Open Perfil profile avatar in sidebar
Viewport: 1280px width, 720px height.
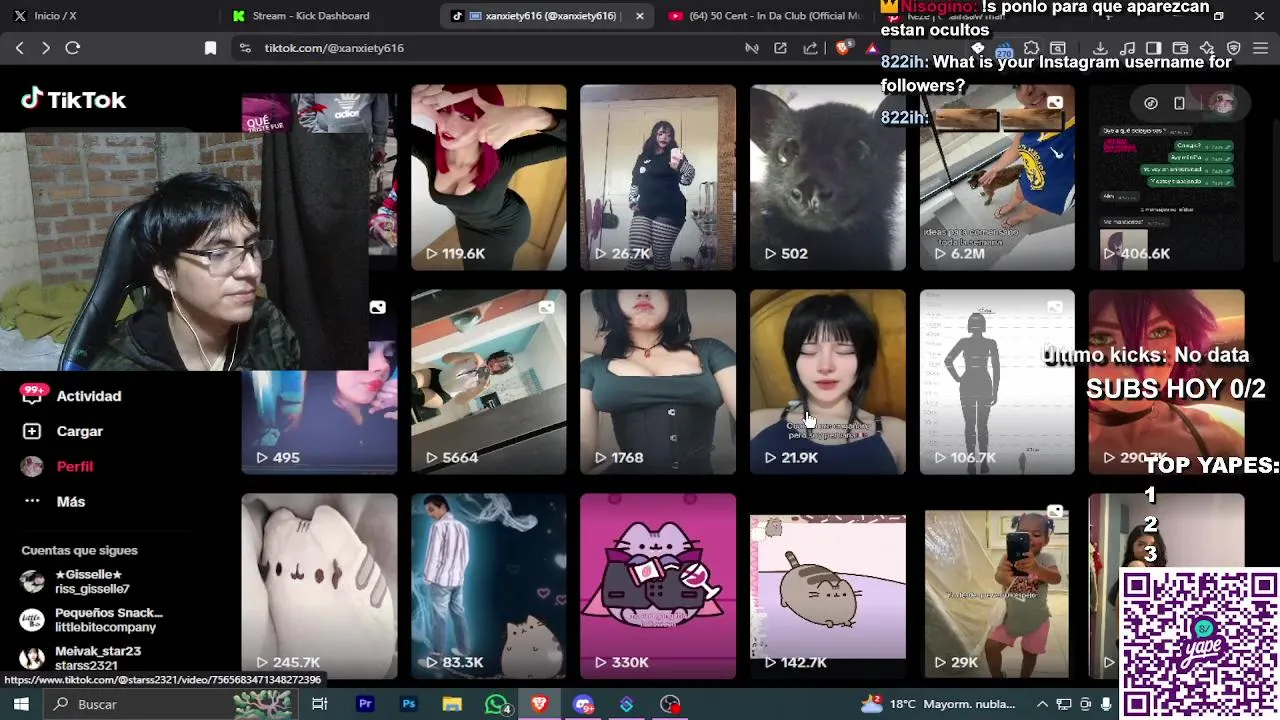coord(32,466)
